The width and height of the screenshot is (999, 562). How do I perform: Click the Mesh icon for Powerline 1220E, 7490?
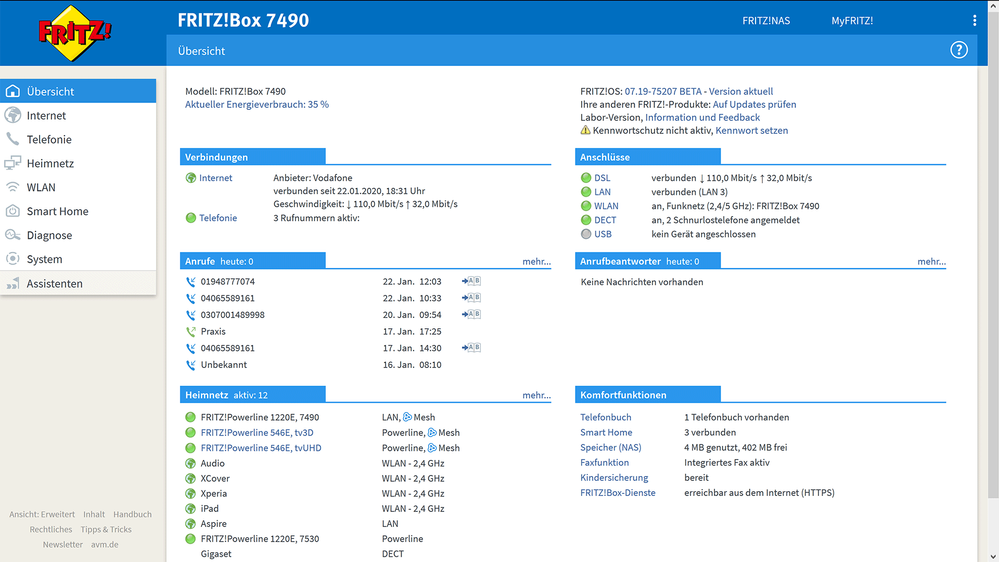coord(407,417)
